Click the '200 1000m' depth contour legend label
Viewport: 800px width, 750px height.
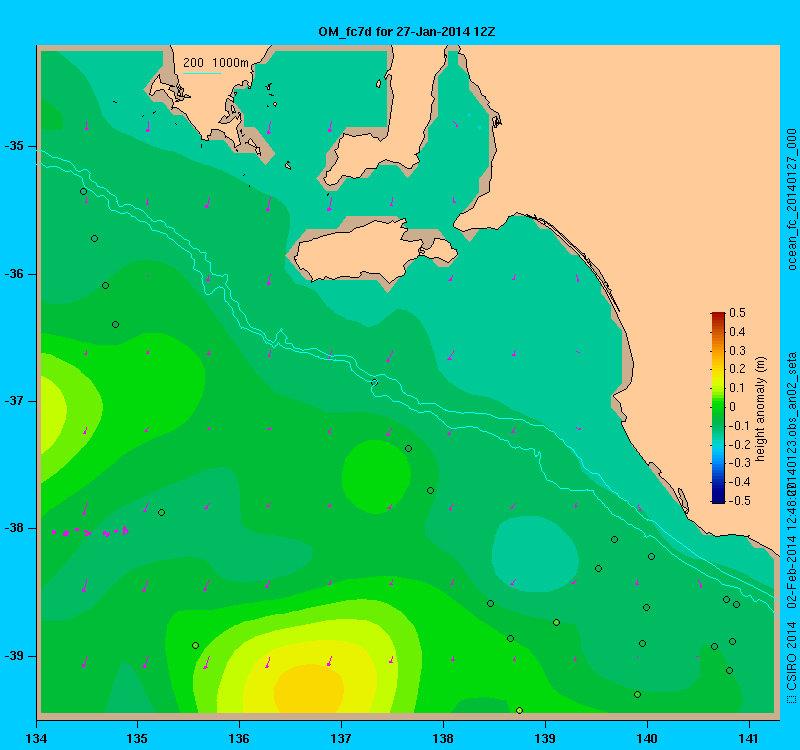point(216,63)
